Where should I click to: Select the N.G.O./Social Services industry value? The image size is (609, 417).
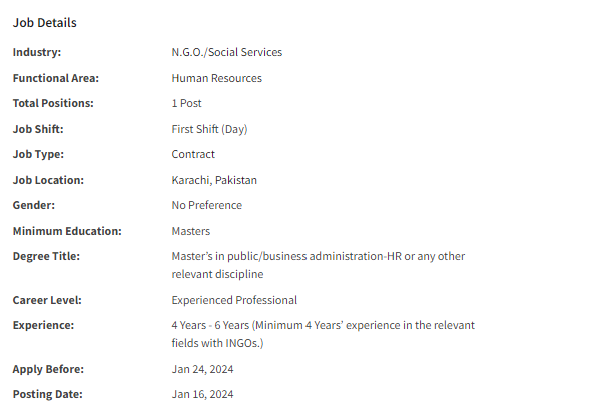click(227, 52)
